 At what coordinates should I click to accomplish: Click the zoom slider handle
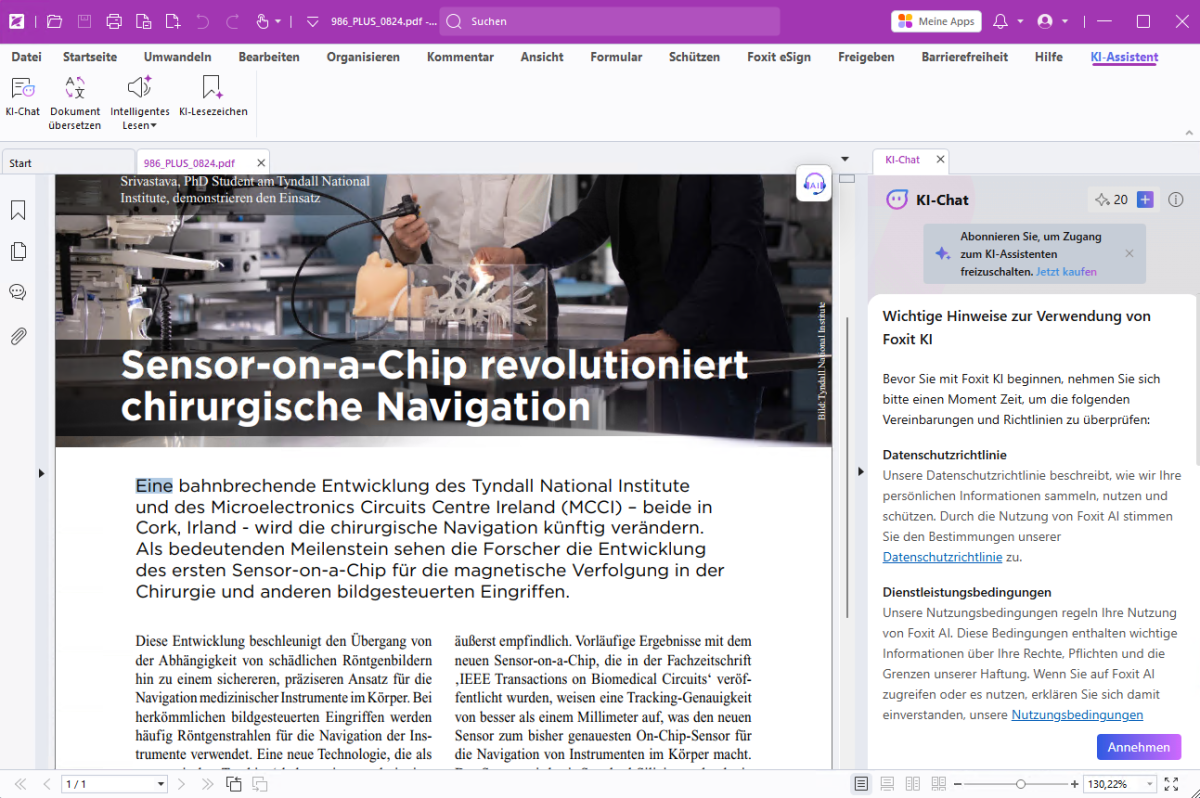click(x=1020, y=784)
